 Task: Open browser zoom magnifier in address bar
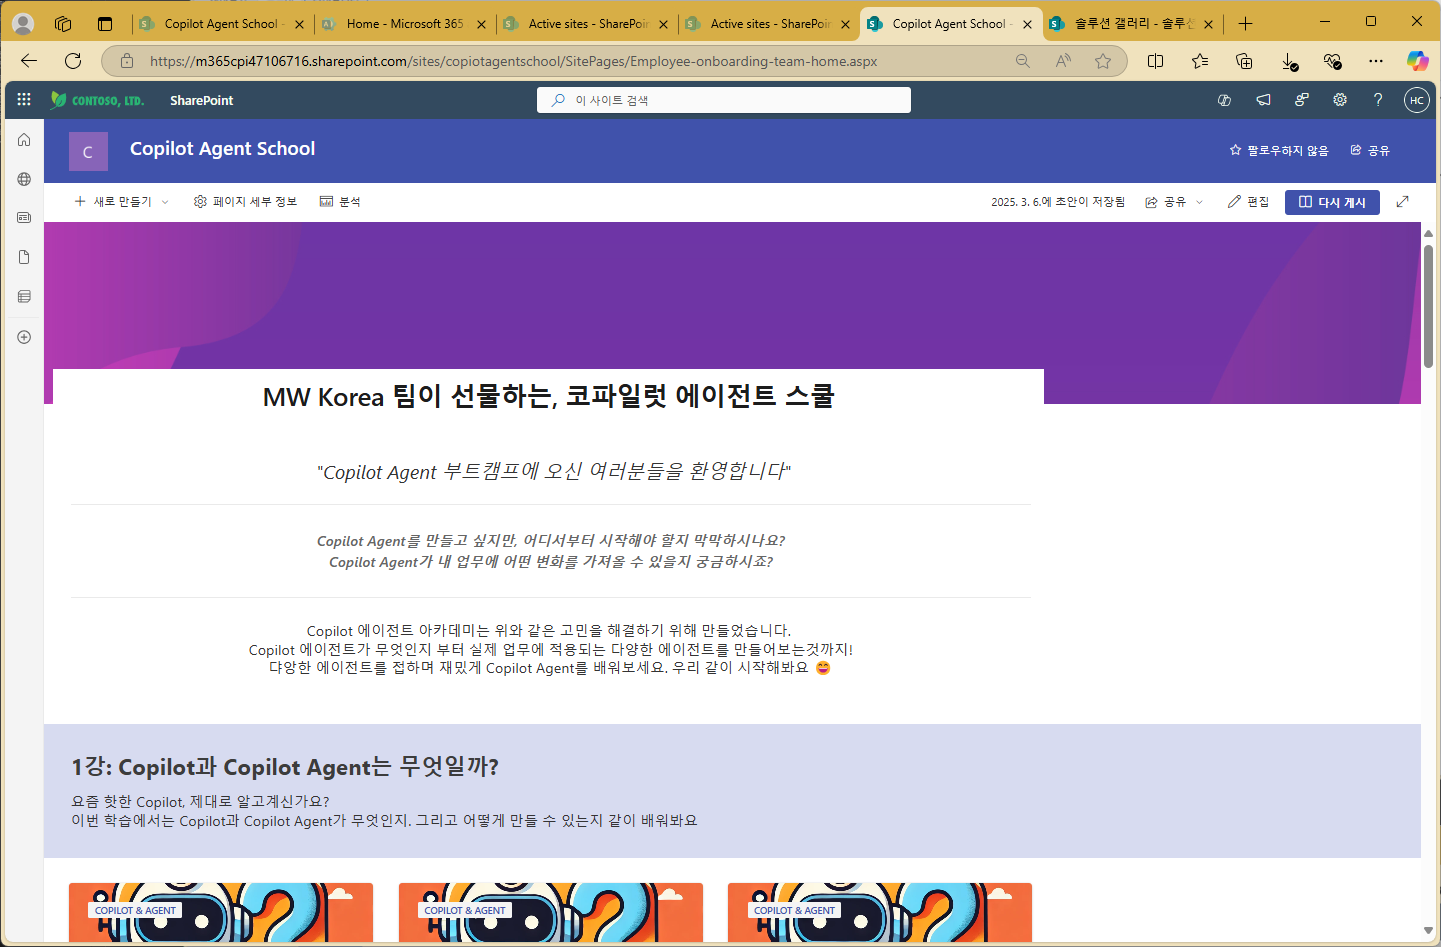click(x=1023, y=61)
